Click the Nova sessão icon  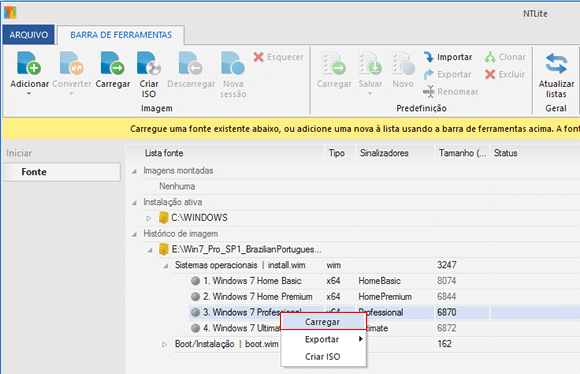[233, 63]
